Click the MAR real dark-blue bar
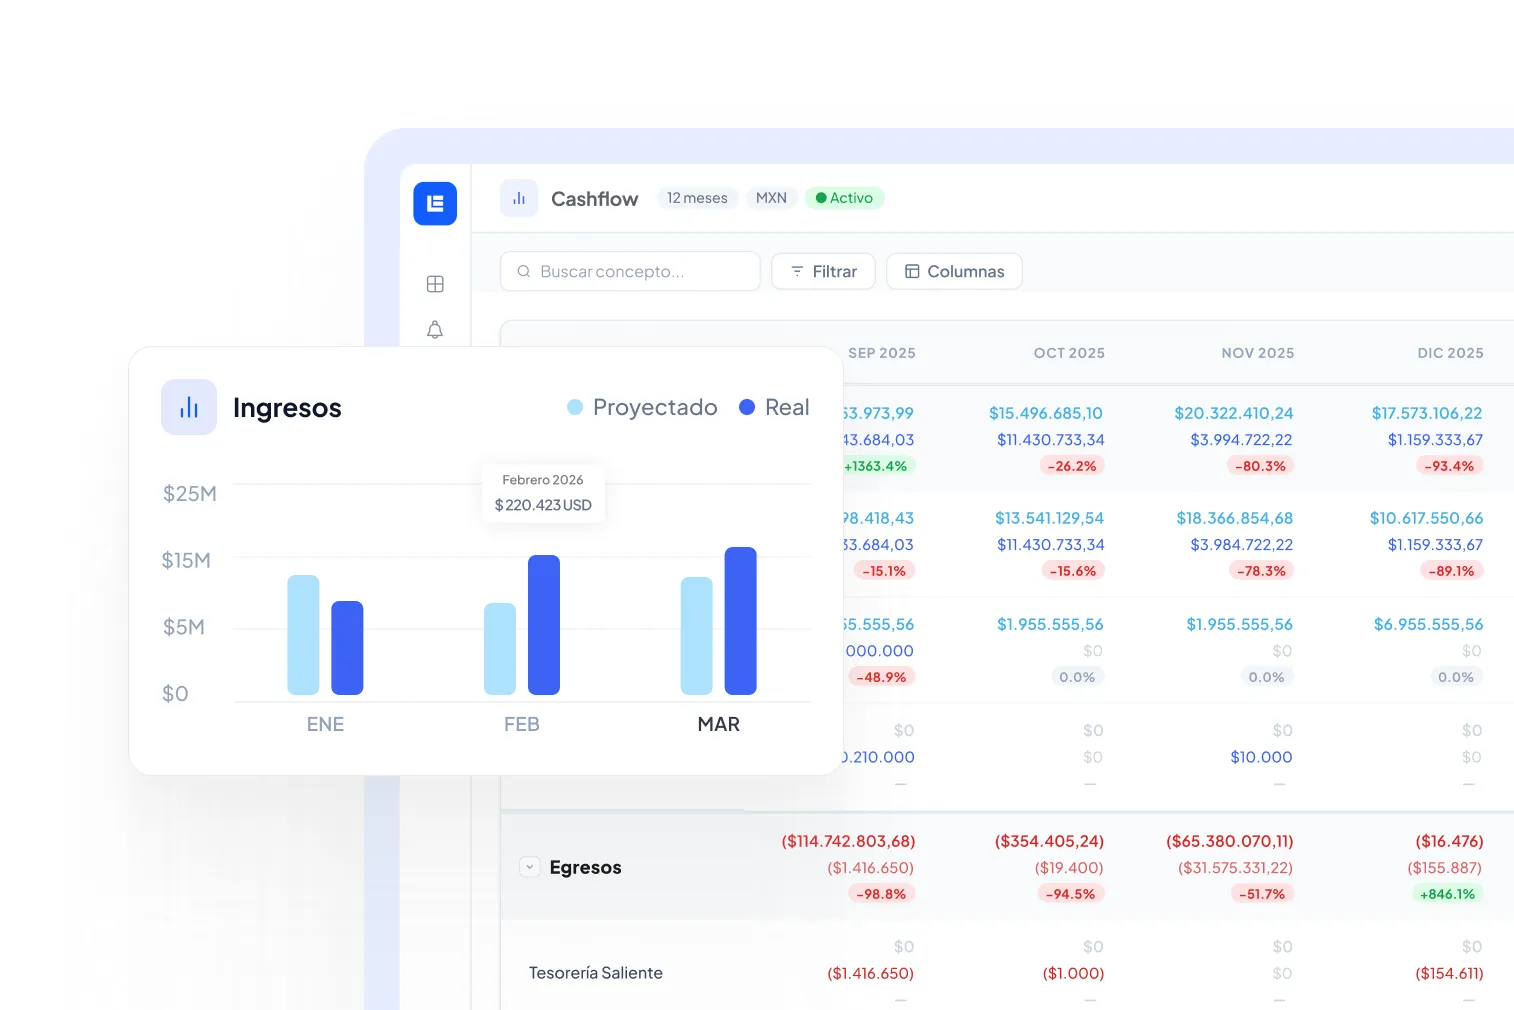 pyautogui.click(x=741, y=621)
